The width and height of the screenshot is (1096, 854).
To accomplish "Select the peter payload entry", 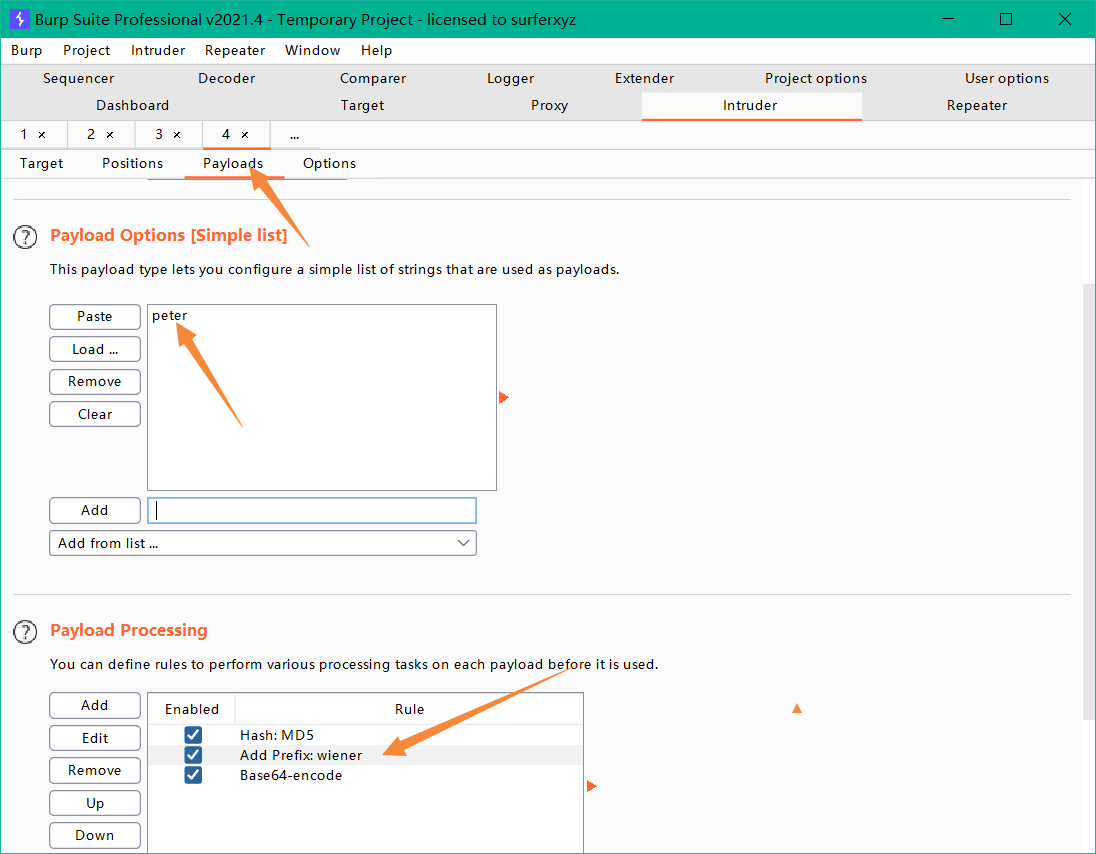I will click(322, 316).
